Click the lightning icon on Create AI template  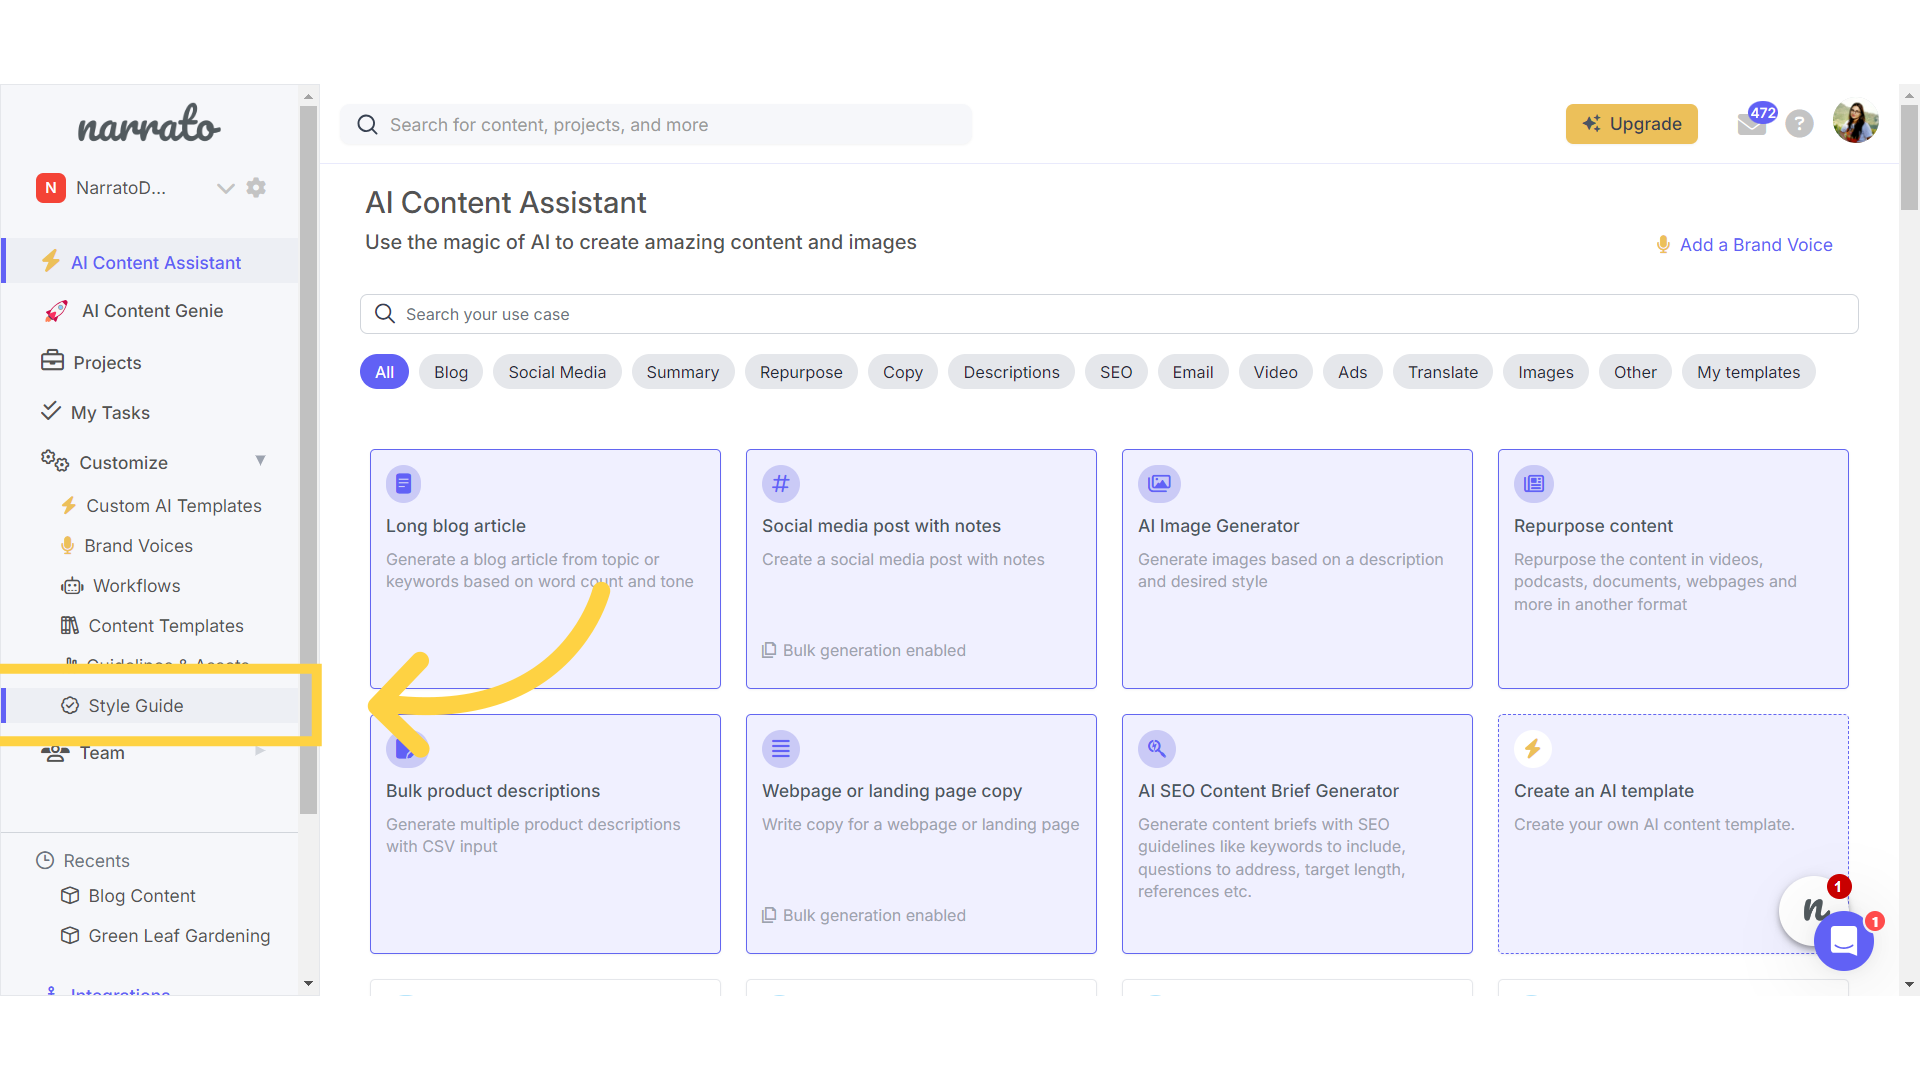[1532, 748]
